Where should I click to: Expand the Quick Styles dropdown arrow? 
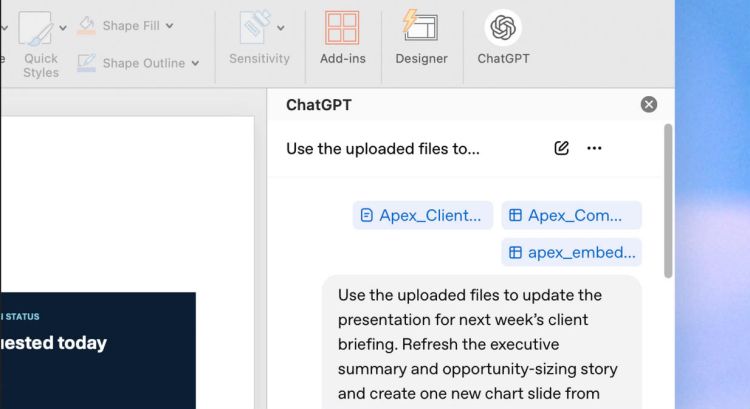tap(63, 28)
